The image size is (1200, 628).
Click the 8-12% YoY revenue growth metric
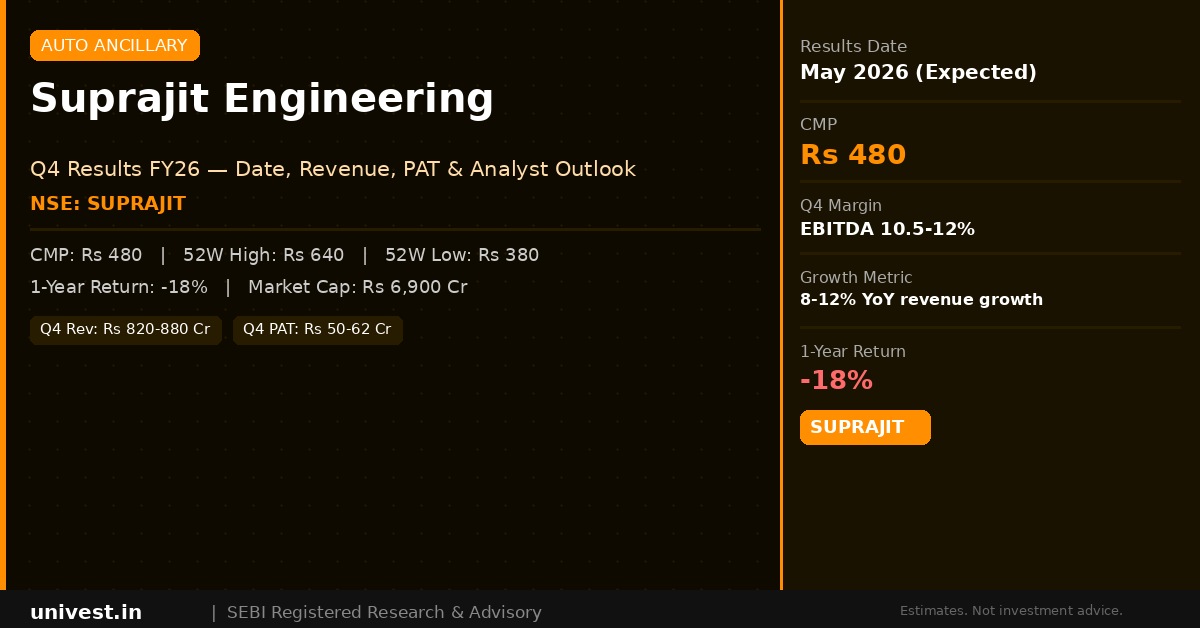pos(921,299)
